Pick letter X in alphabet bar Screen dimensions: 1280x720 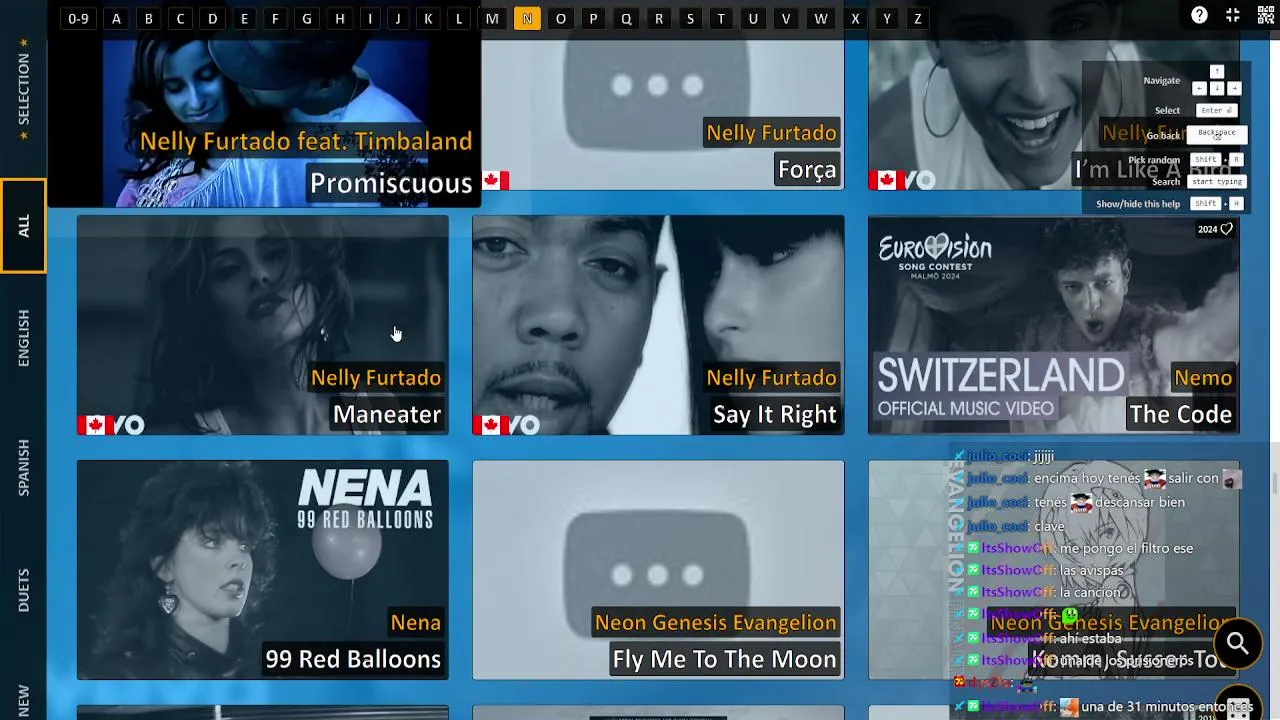[x=855, y=19]
